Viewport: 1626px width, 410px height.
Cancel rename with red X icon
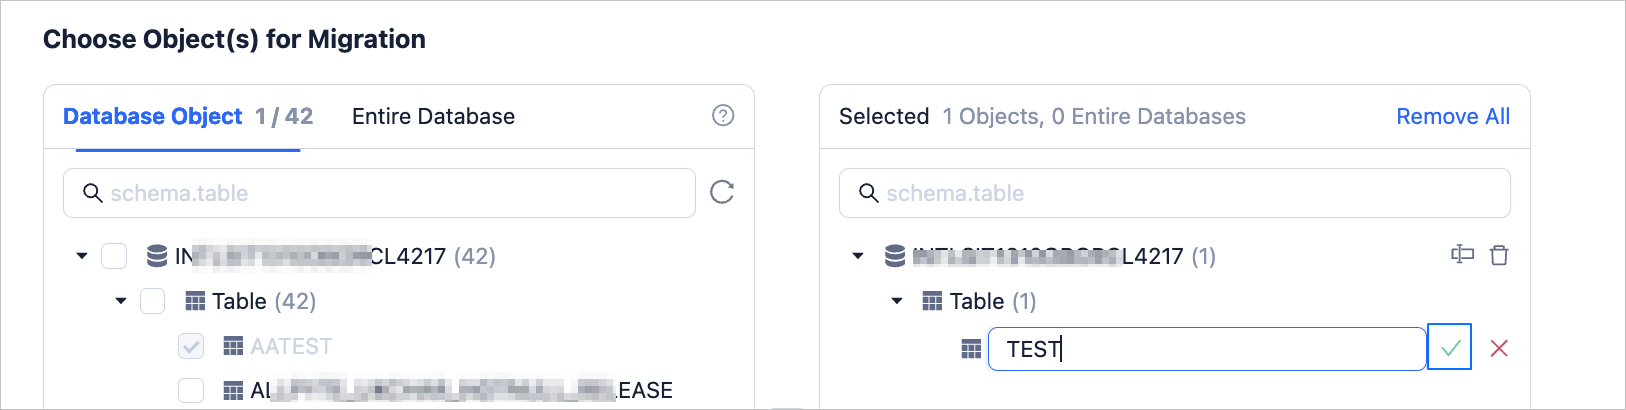(x=1499, y=348)
